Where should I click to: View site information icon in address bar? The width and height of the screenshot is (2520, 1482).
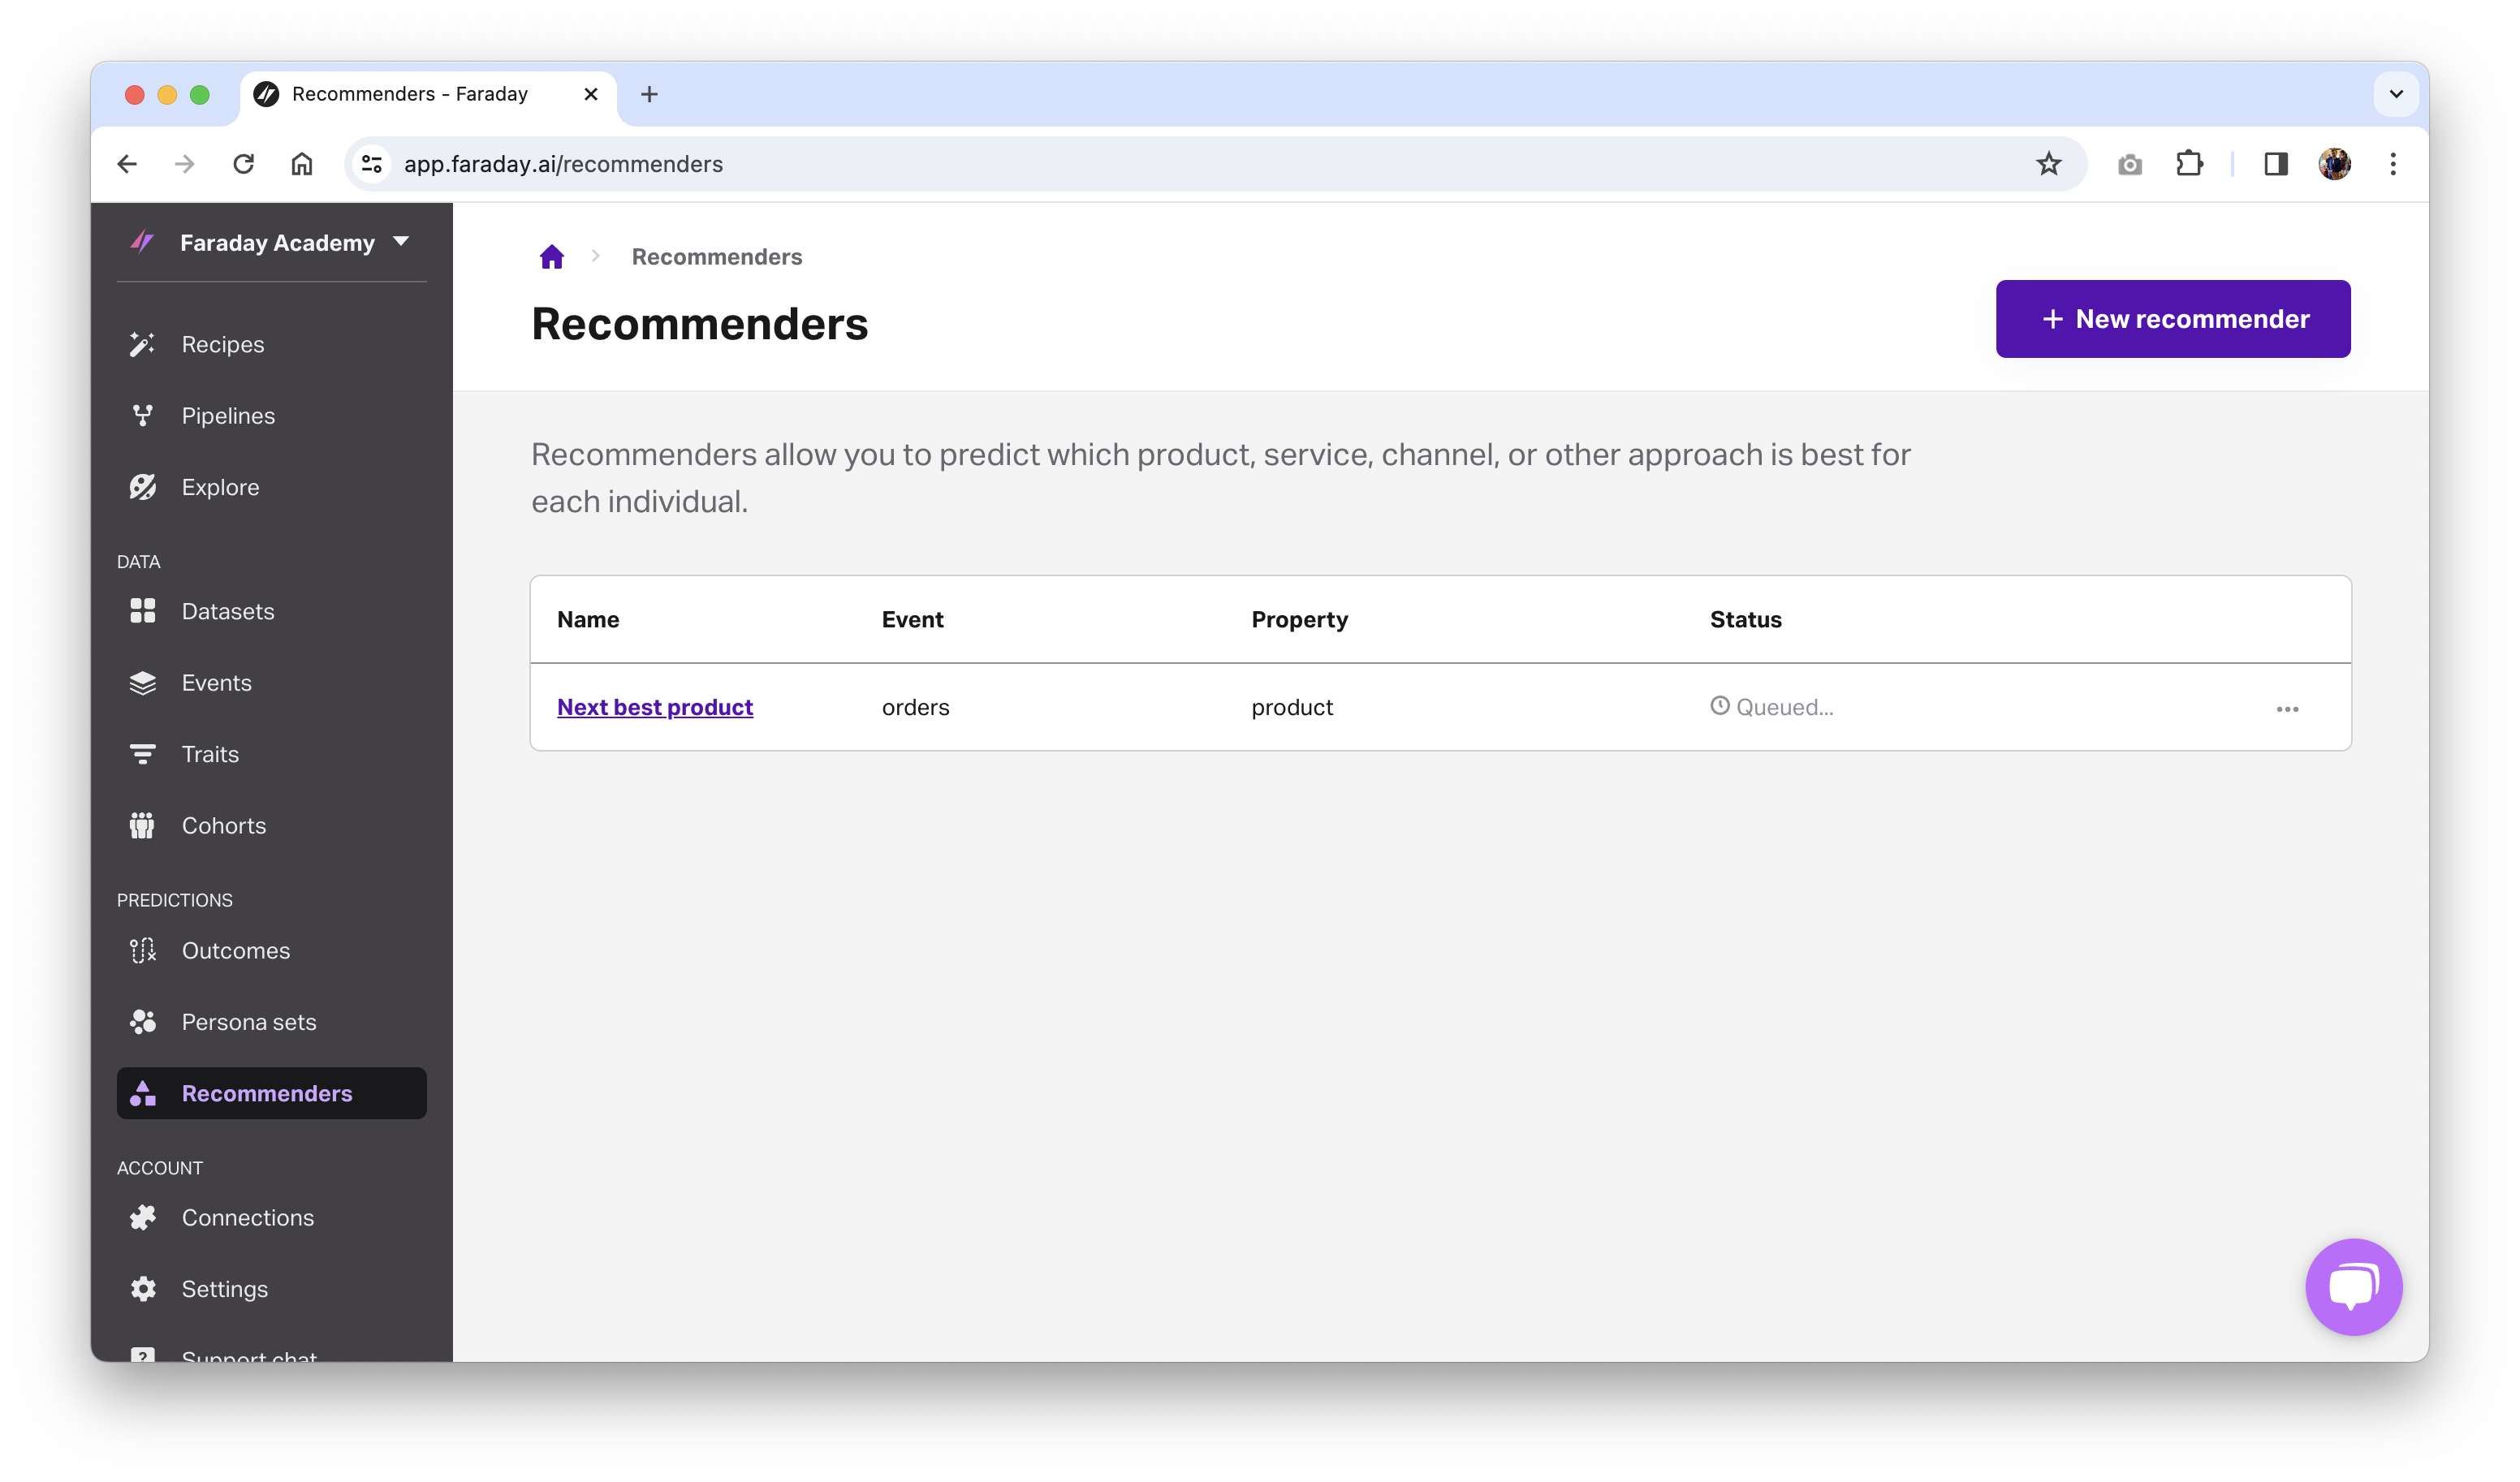click(372, 164)
